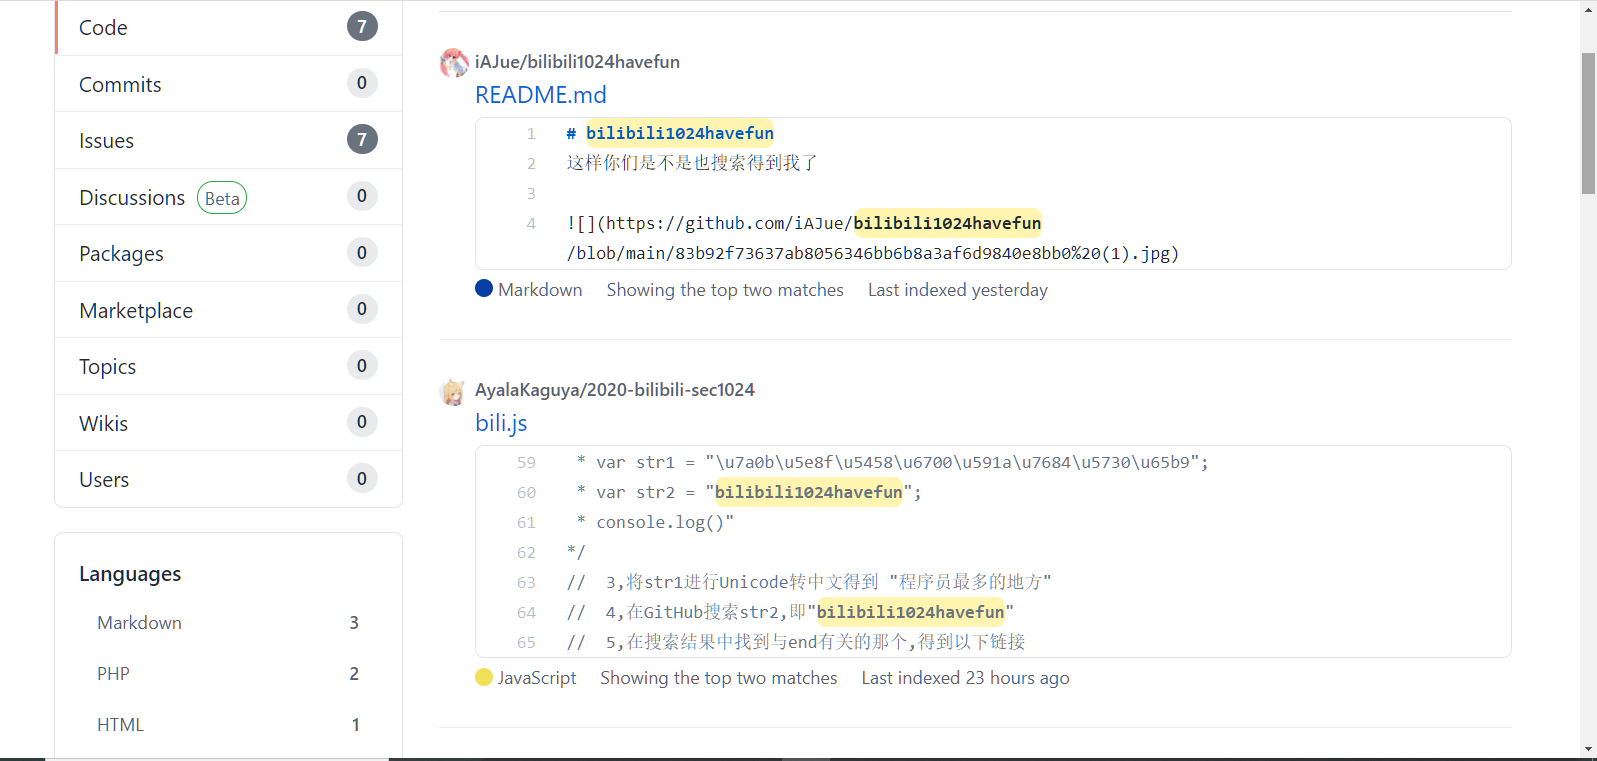Click the Markdown label under README result

click(x=540, y=289)
